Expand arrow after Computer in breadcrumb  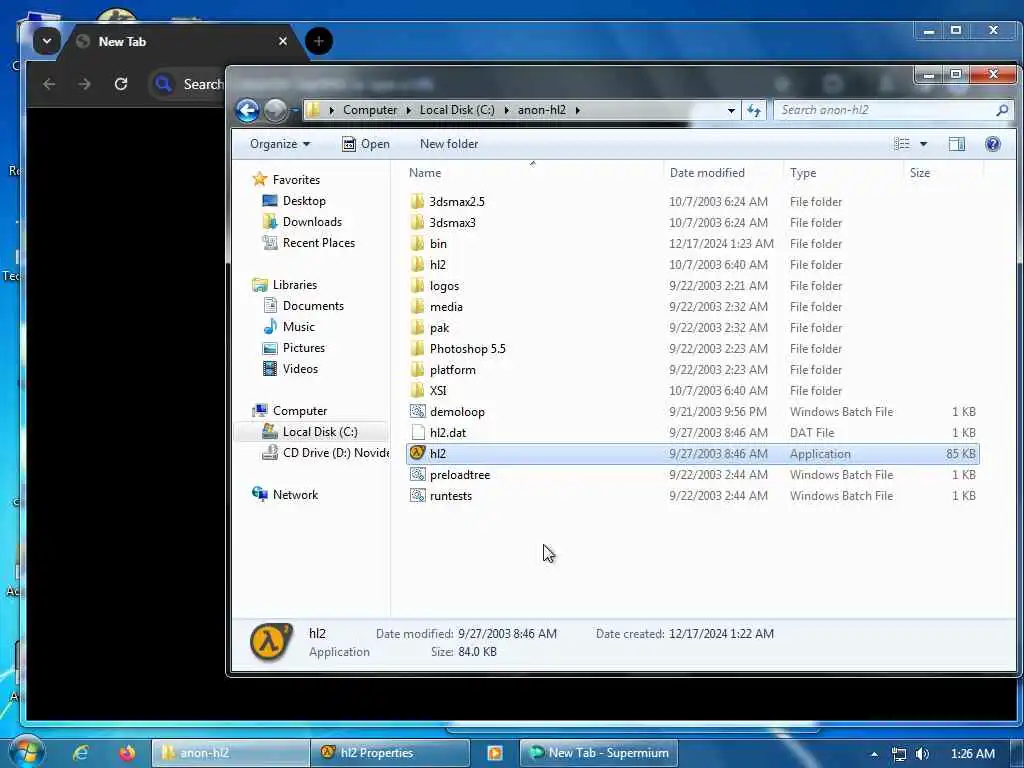click(x=408, y=110)
